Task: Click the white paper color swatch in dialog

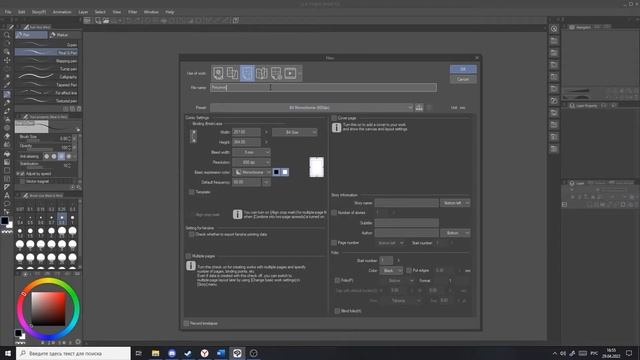Action: tap(285, 172)
